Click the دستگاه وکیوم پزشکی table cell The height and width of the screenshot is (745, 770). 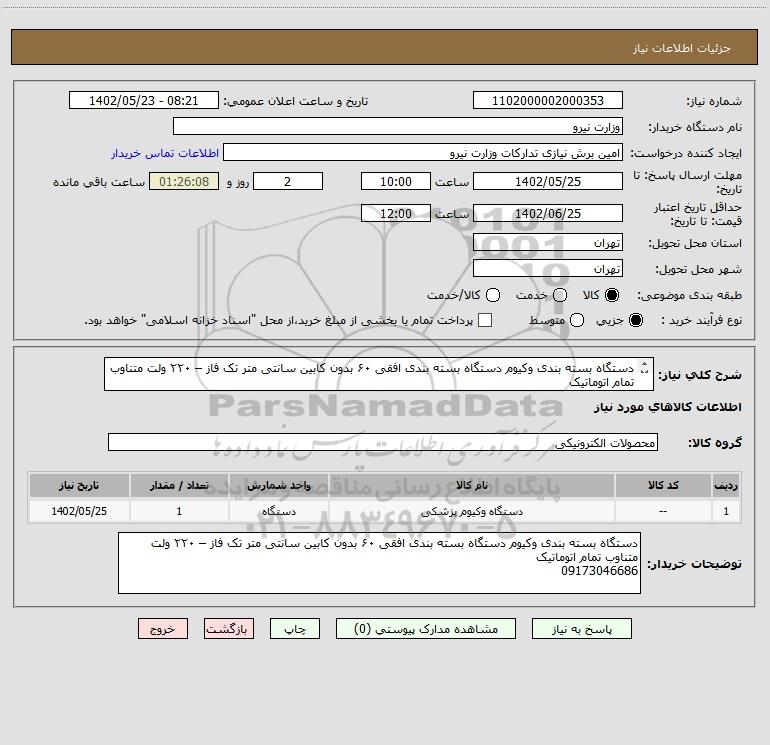pyautogui.click(x=472, y=511)
